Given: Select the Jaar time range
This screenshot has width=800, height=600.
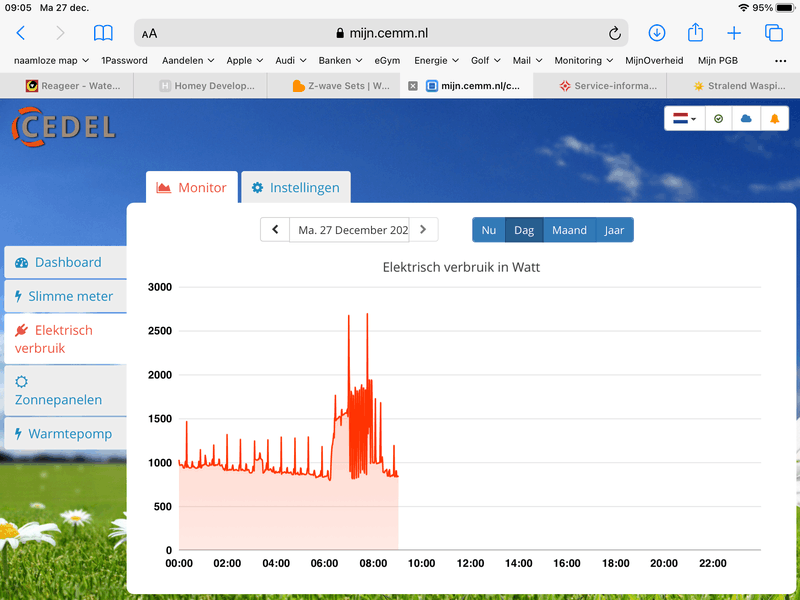Looking at the screenshot, I should 614,230.
